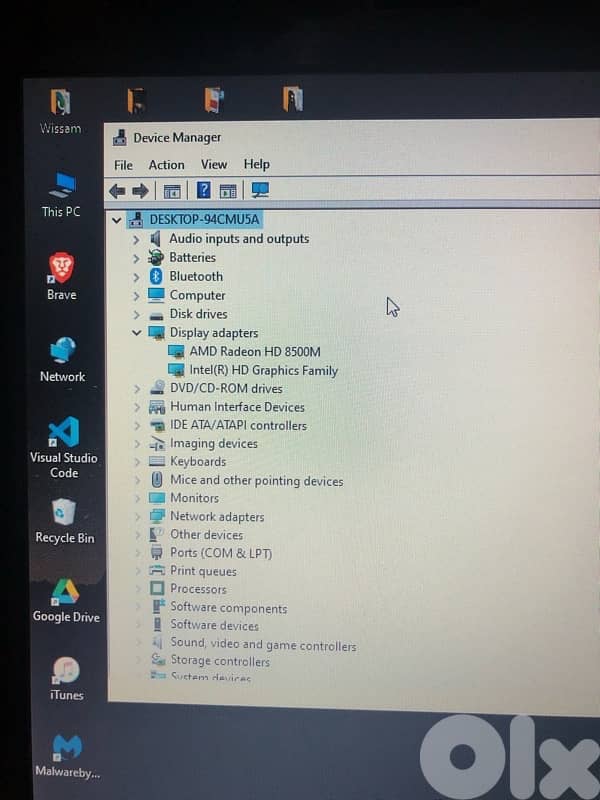Click the Mice and other pointing devices icon
Screen dimensions: 600x800
[157, 480]
